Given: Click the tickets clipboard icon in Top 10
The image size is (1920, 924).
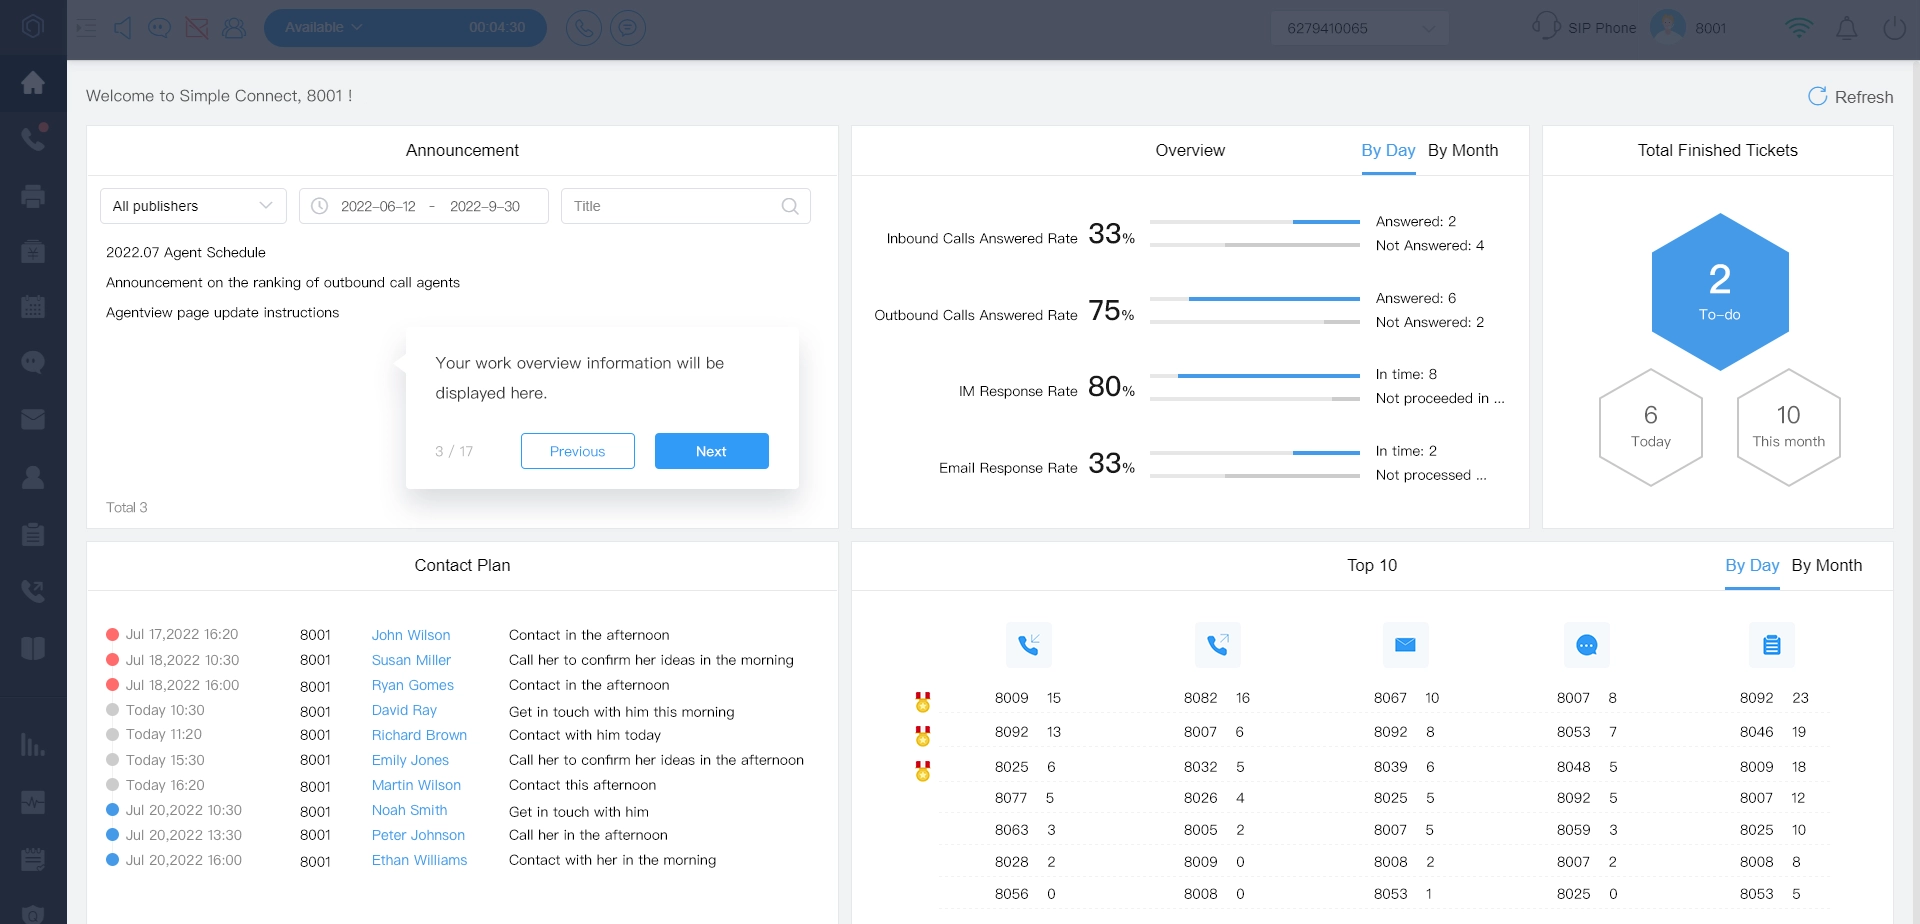Looking at the screenshot, I should click(1771, 645).
